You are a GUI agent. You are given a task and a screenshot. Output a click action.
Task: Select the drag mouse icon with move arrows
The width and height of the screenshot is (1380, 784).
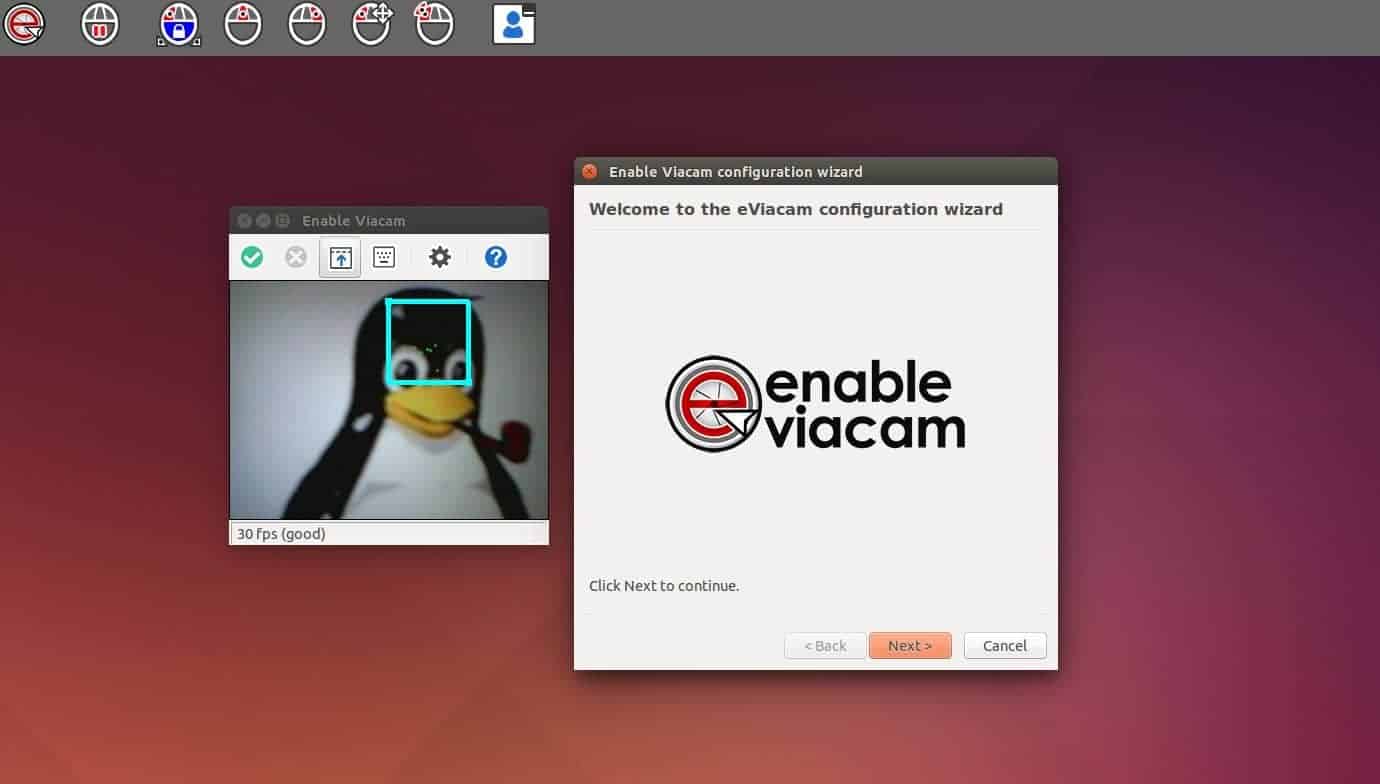coord(372,24)
